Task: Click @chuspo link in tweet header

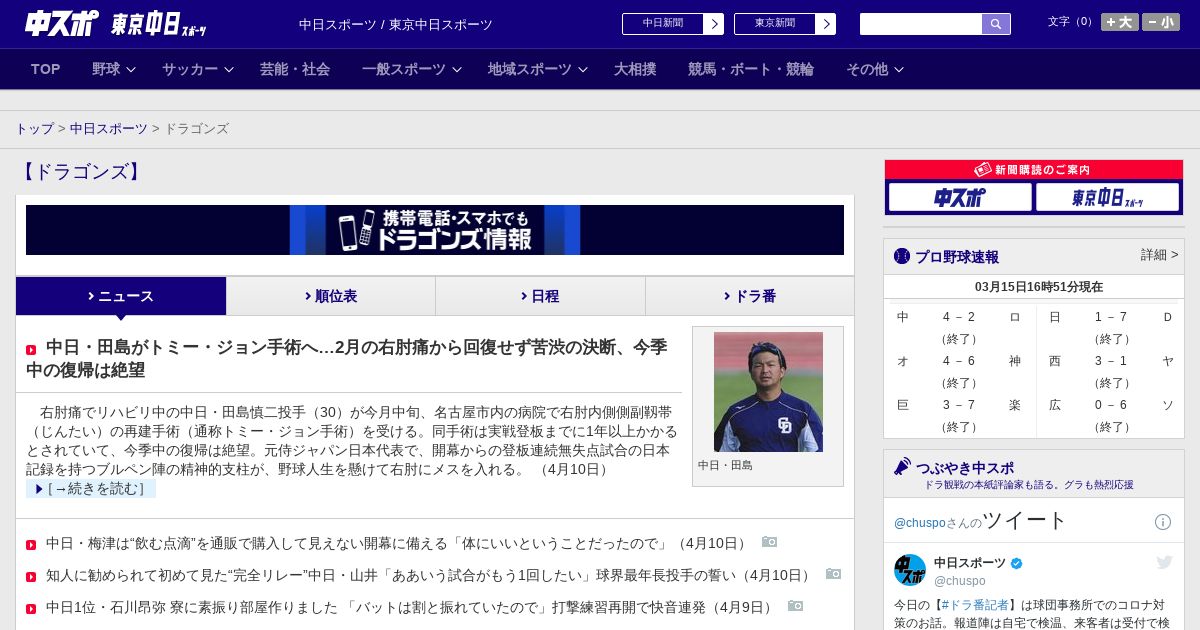Action: [x=919, y=523]
